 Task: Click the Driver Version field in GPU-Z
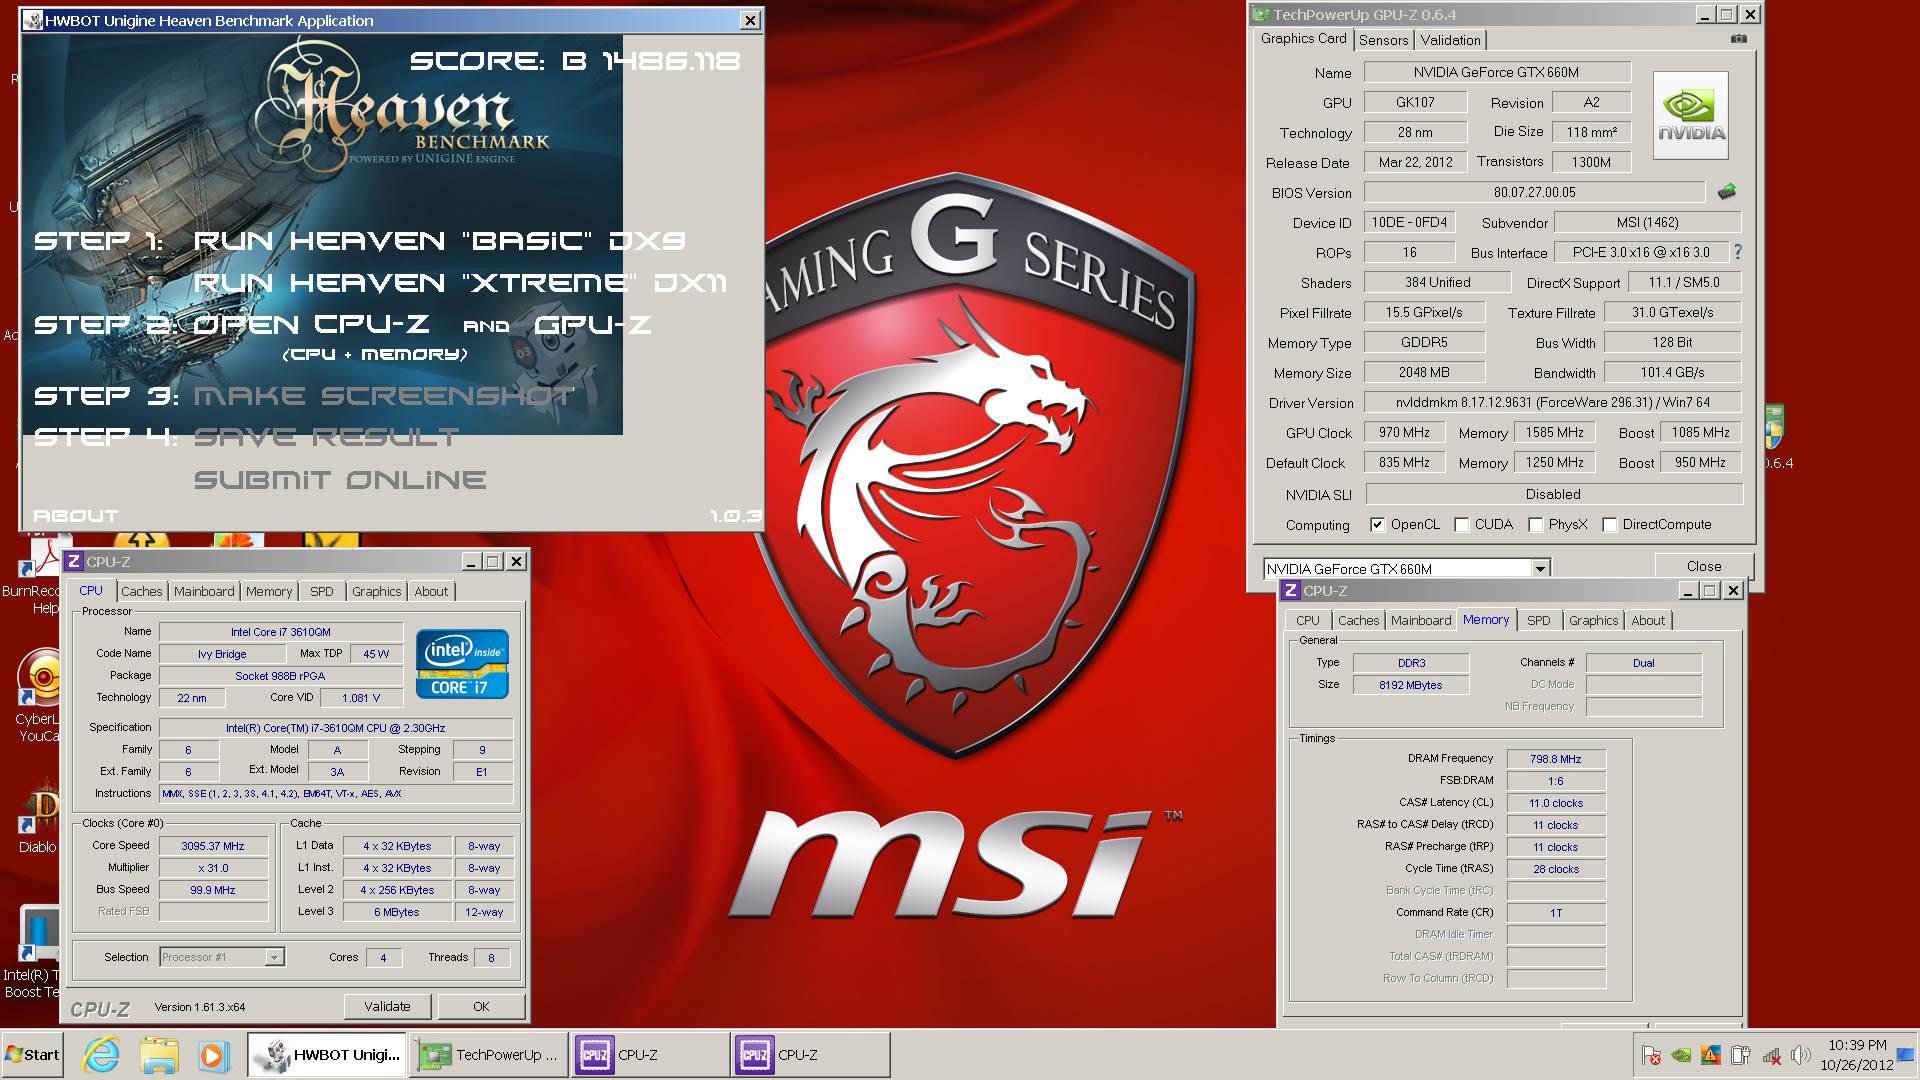(1552, 403)
